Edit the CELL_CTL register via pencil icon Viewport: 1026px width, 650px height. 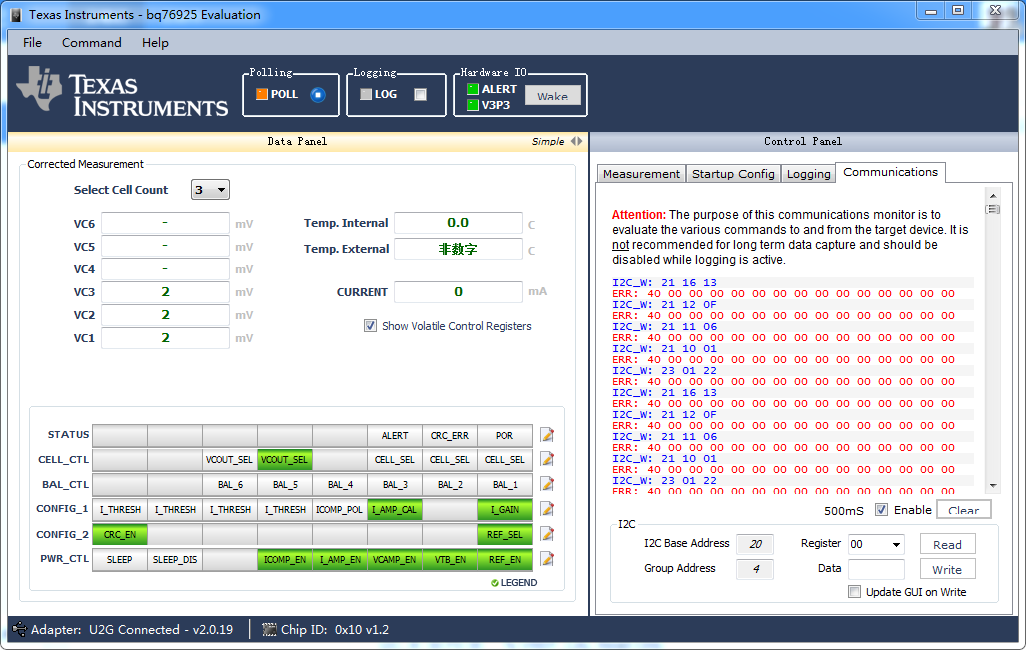point(547,460)
